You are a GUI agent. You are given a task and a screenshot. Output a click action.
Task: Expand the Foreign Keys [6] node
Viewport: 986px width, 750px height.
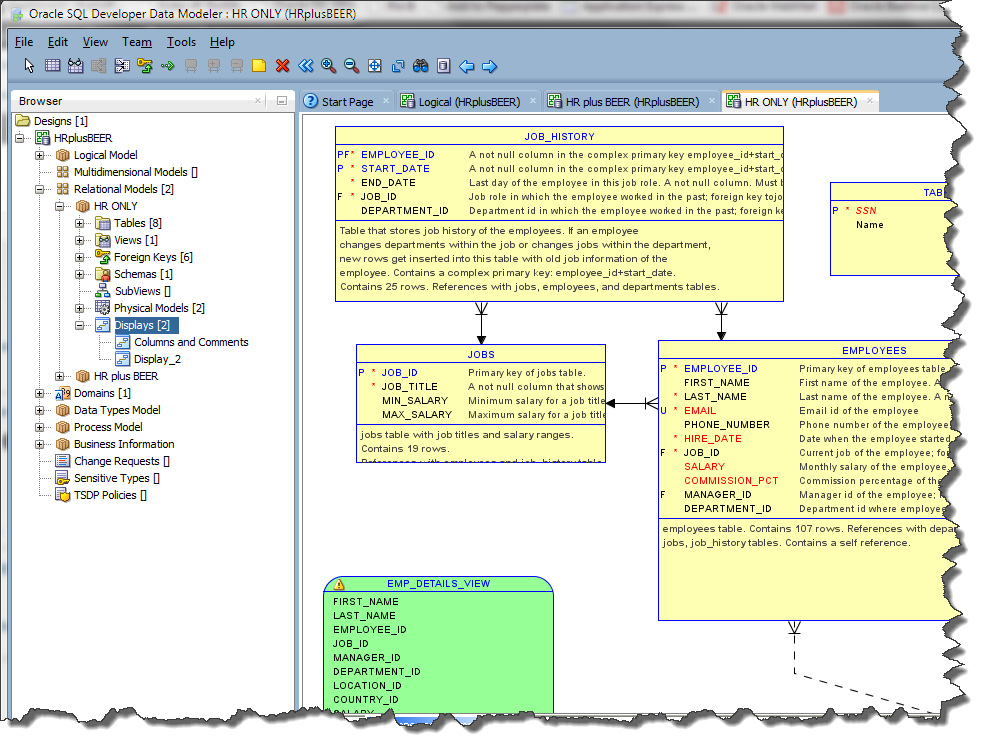click(80, 256)
